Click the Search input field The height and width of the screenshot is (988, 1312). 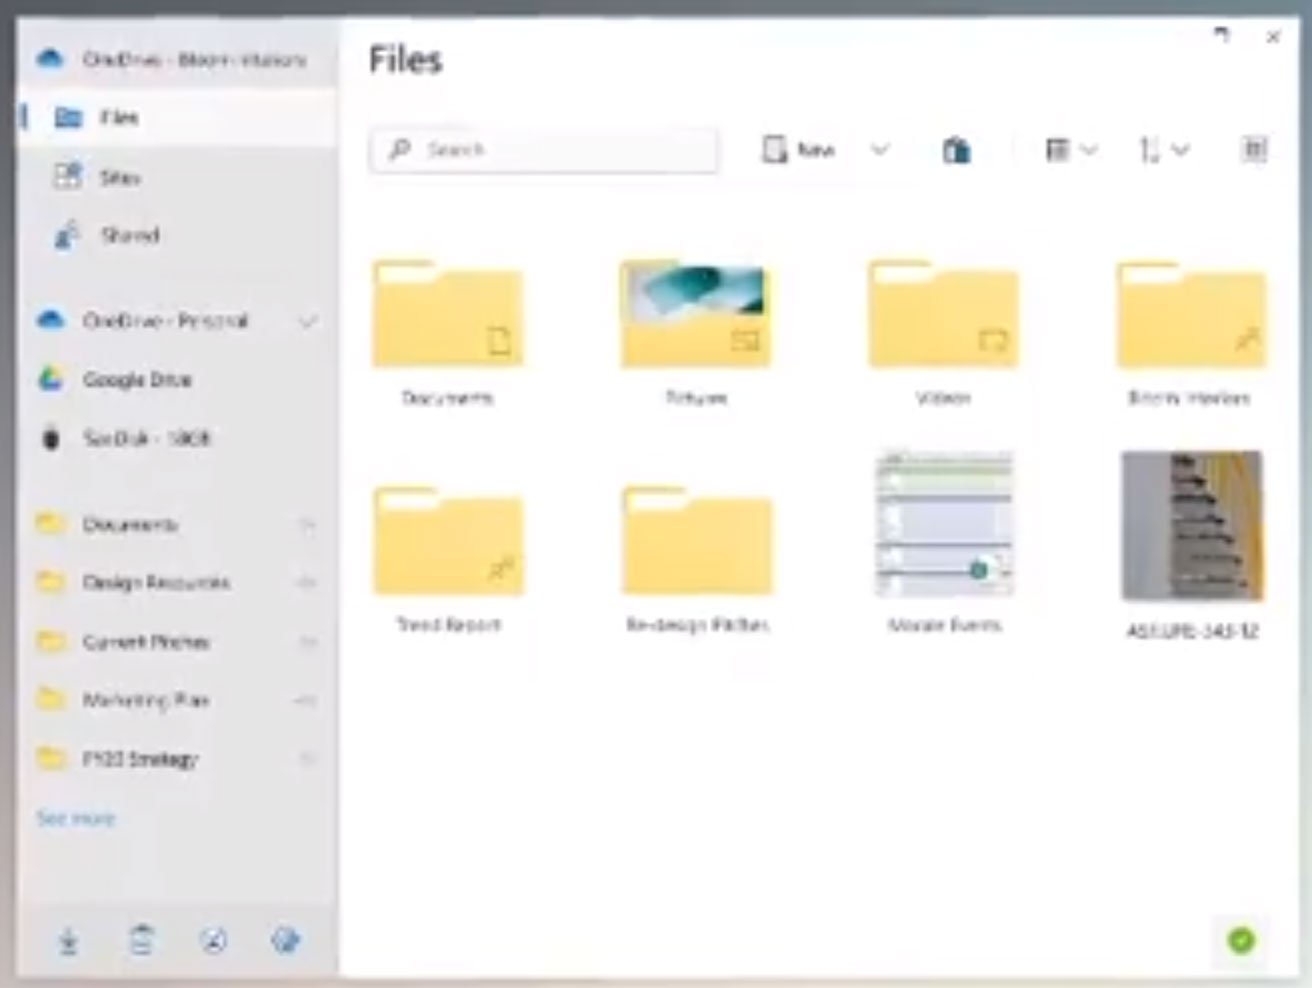coord(544,150)
